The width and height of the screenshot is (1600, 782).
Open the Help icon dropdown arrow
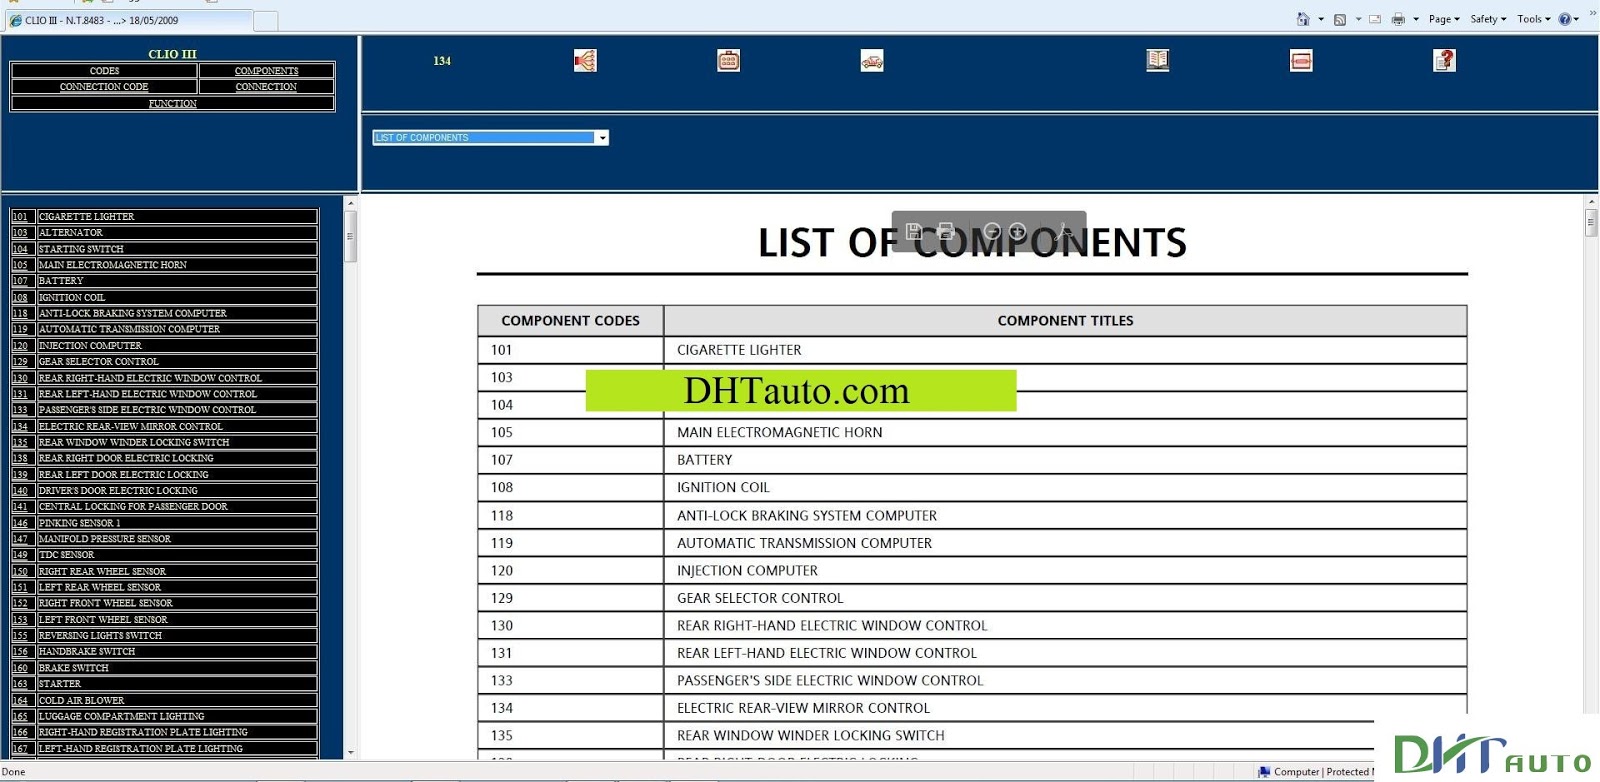1577,19
